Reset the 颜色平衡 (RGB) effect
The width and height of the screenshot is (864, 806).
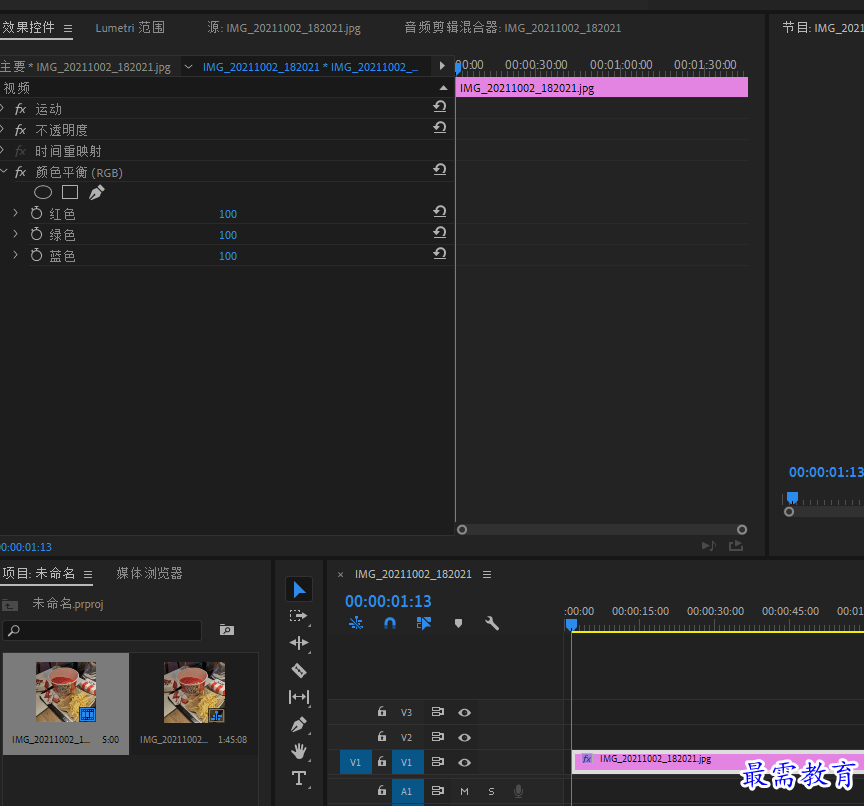[x=440, y=169]
